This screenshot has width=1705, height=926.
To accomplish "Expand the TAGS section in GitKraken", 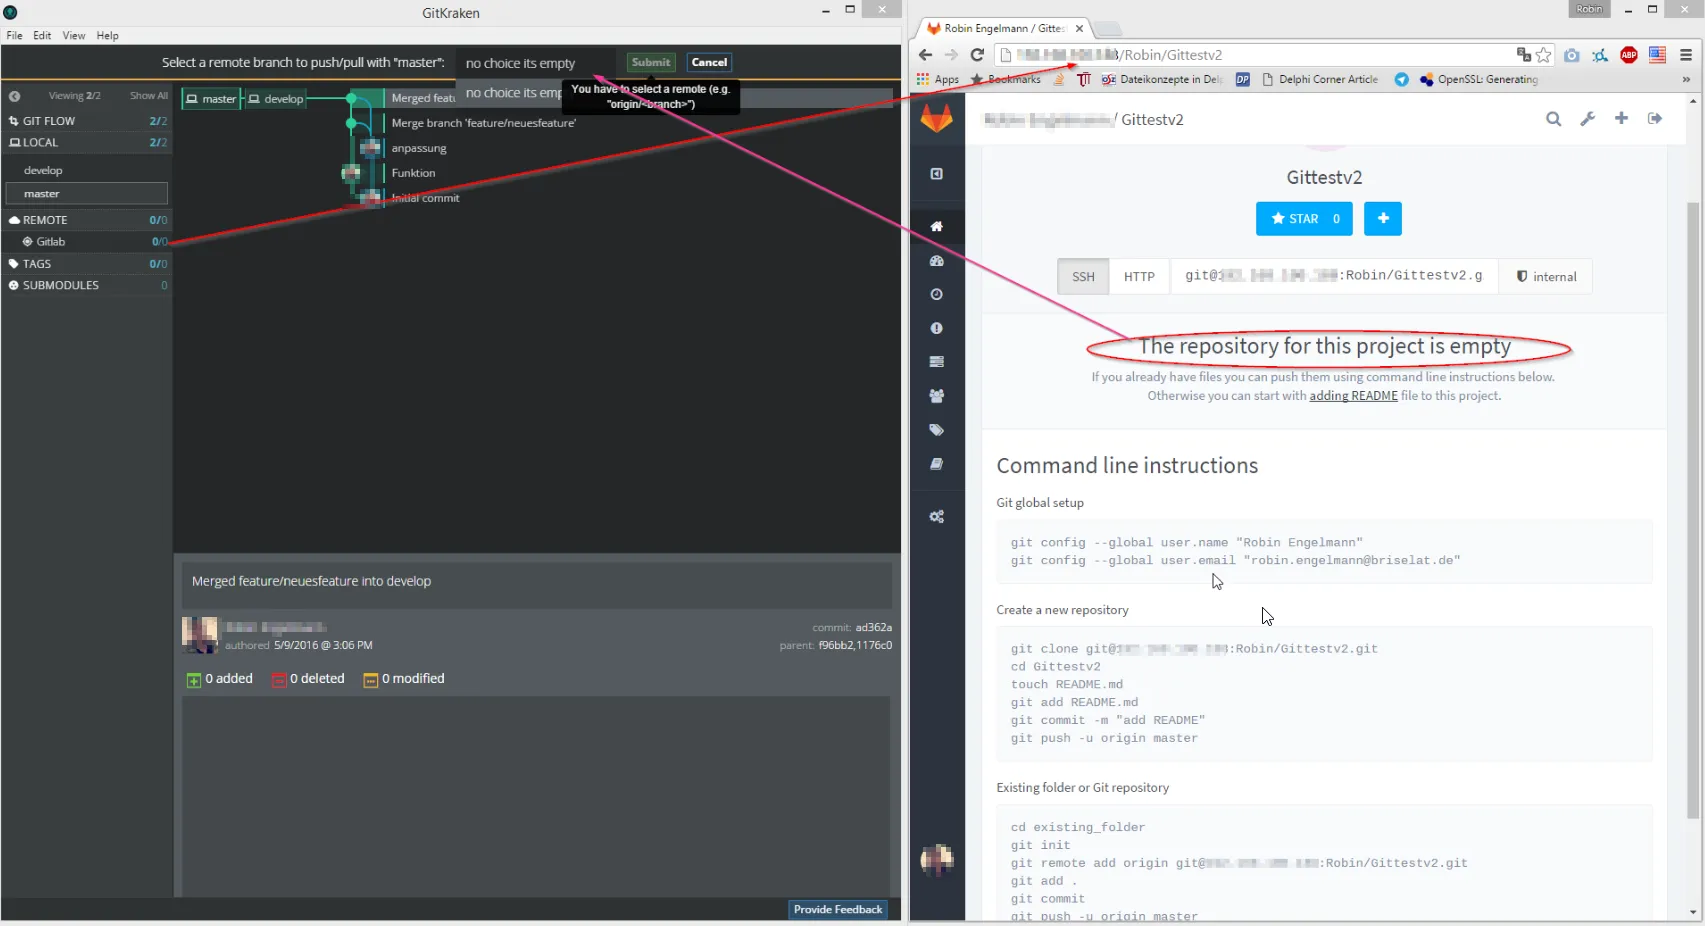I will [87, 264].
